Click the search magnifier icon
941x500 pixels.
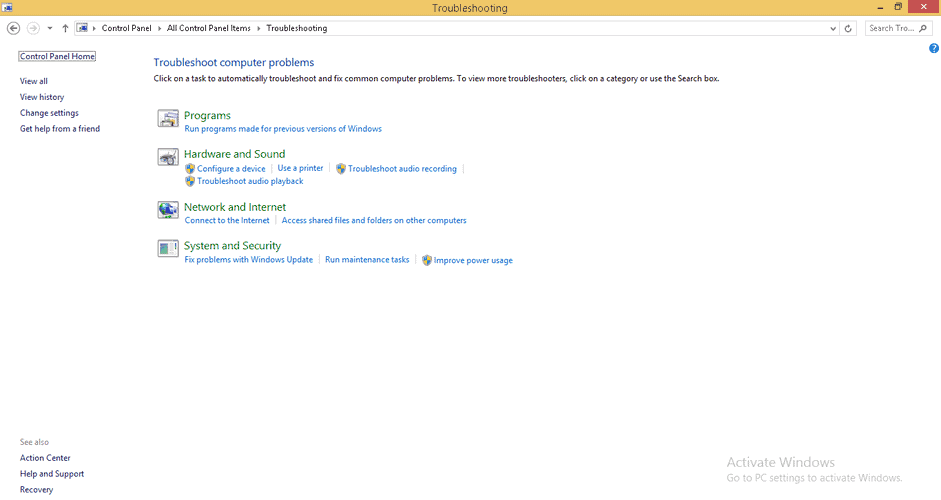click(923, 28)
